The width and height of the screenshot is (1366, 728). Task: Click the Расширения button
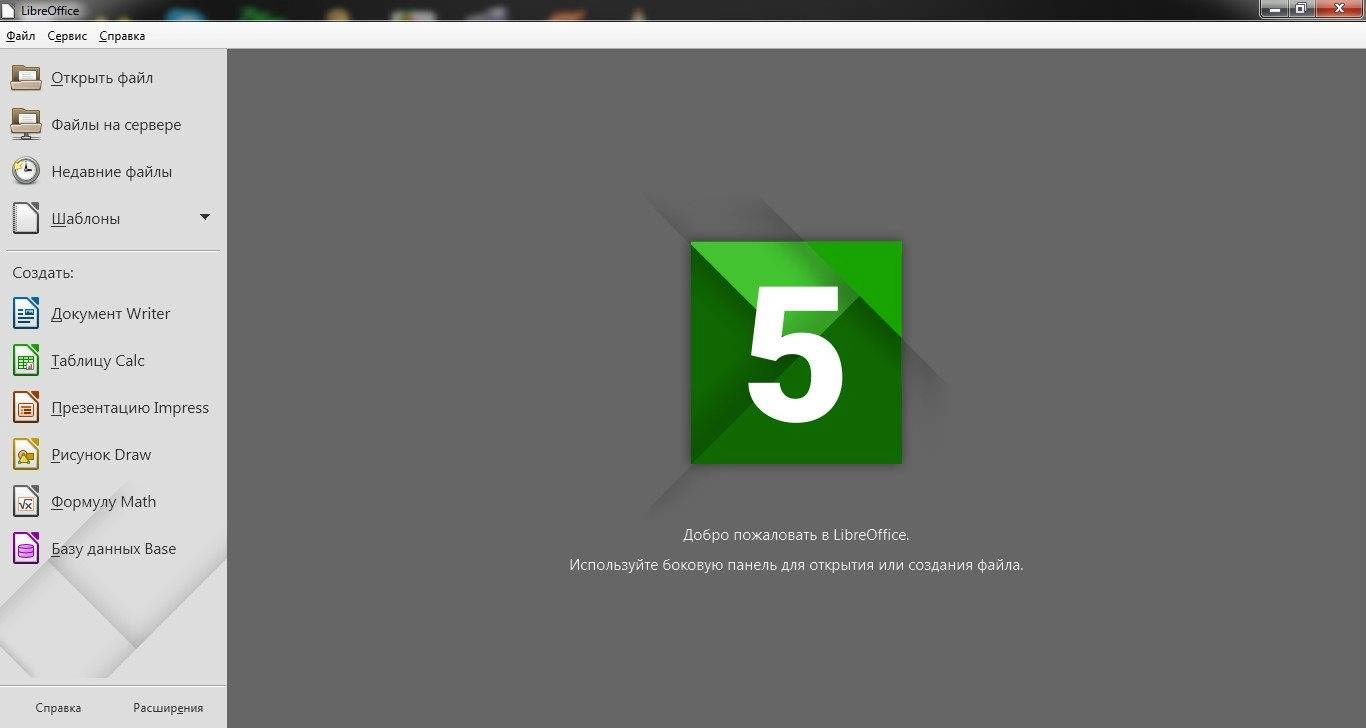[x=168, y=708]
